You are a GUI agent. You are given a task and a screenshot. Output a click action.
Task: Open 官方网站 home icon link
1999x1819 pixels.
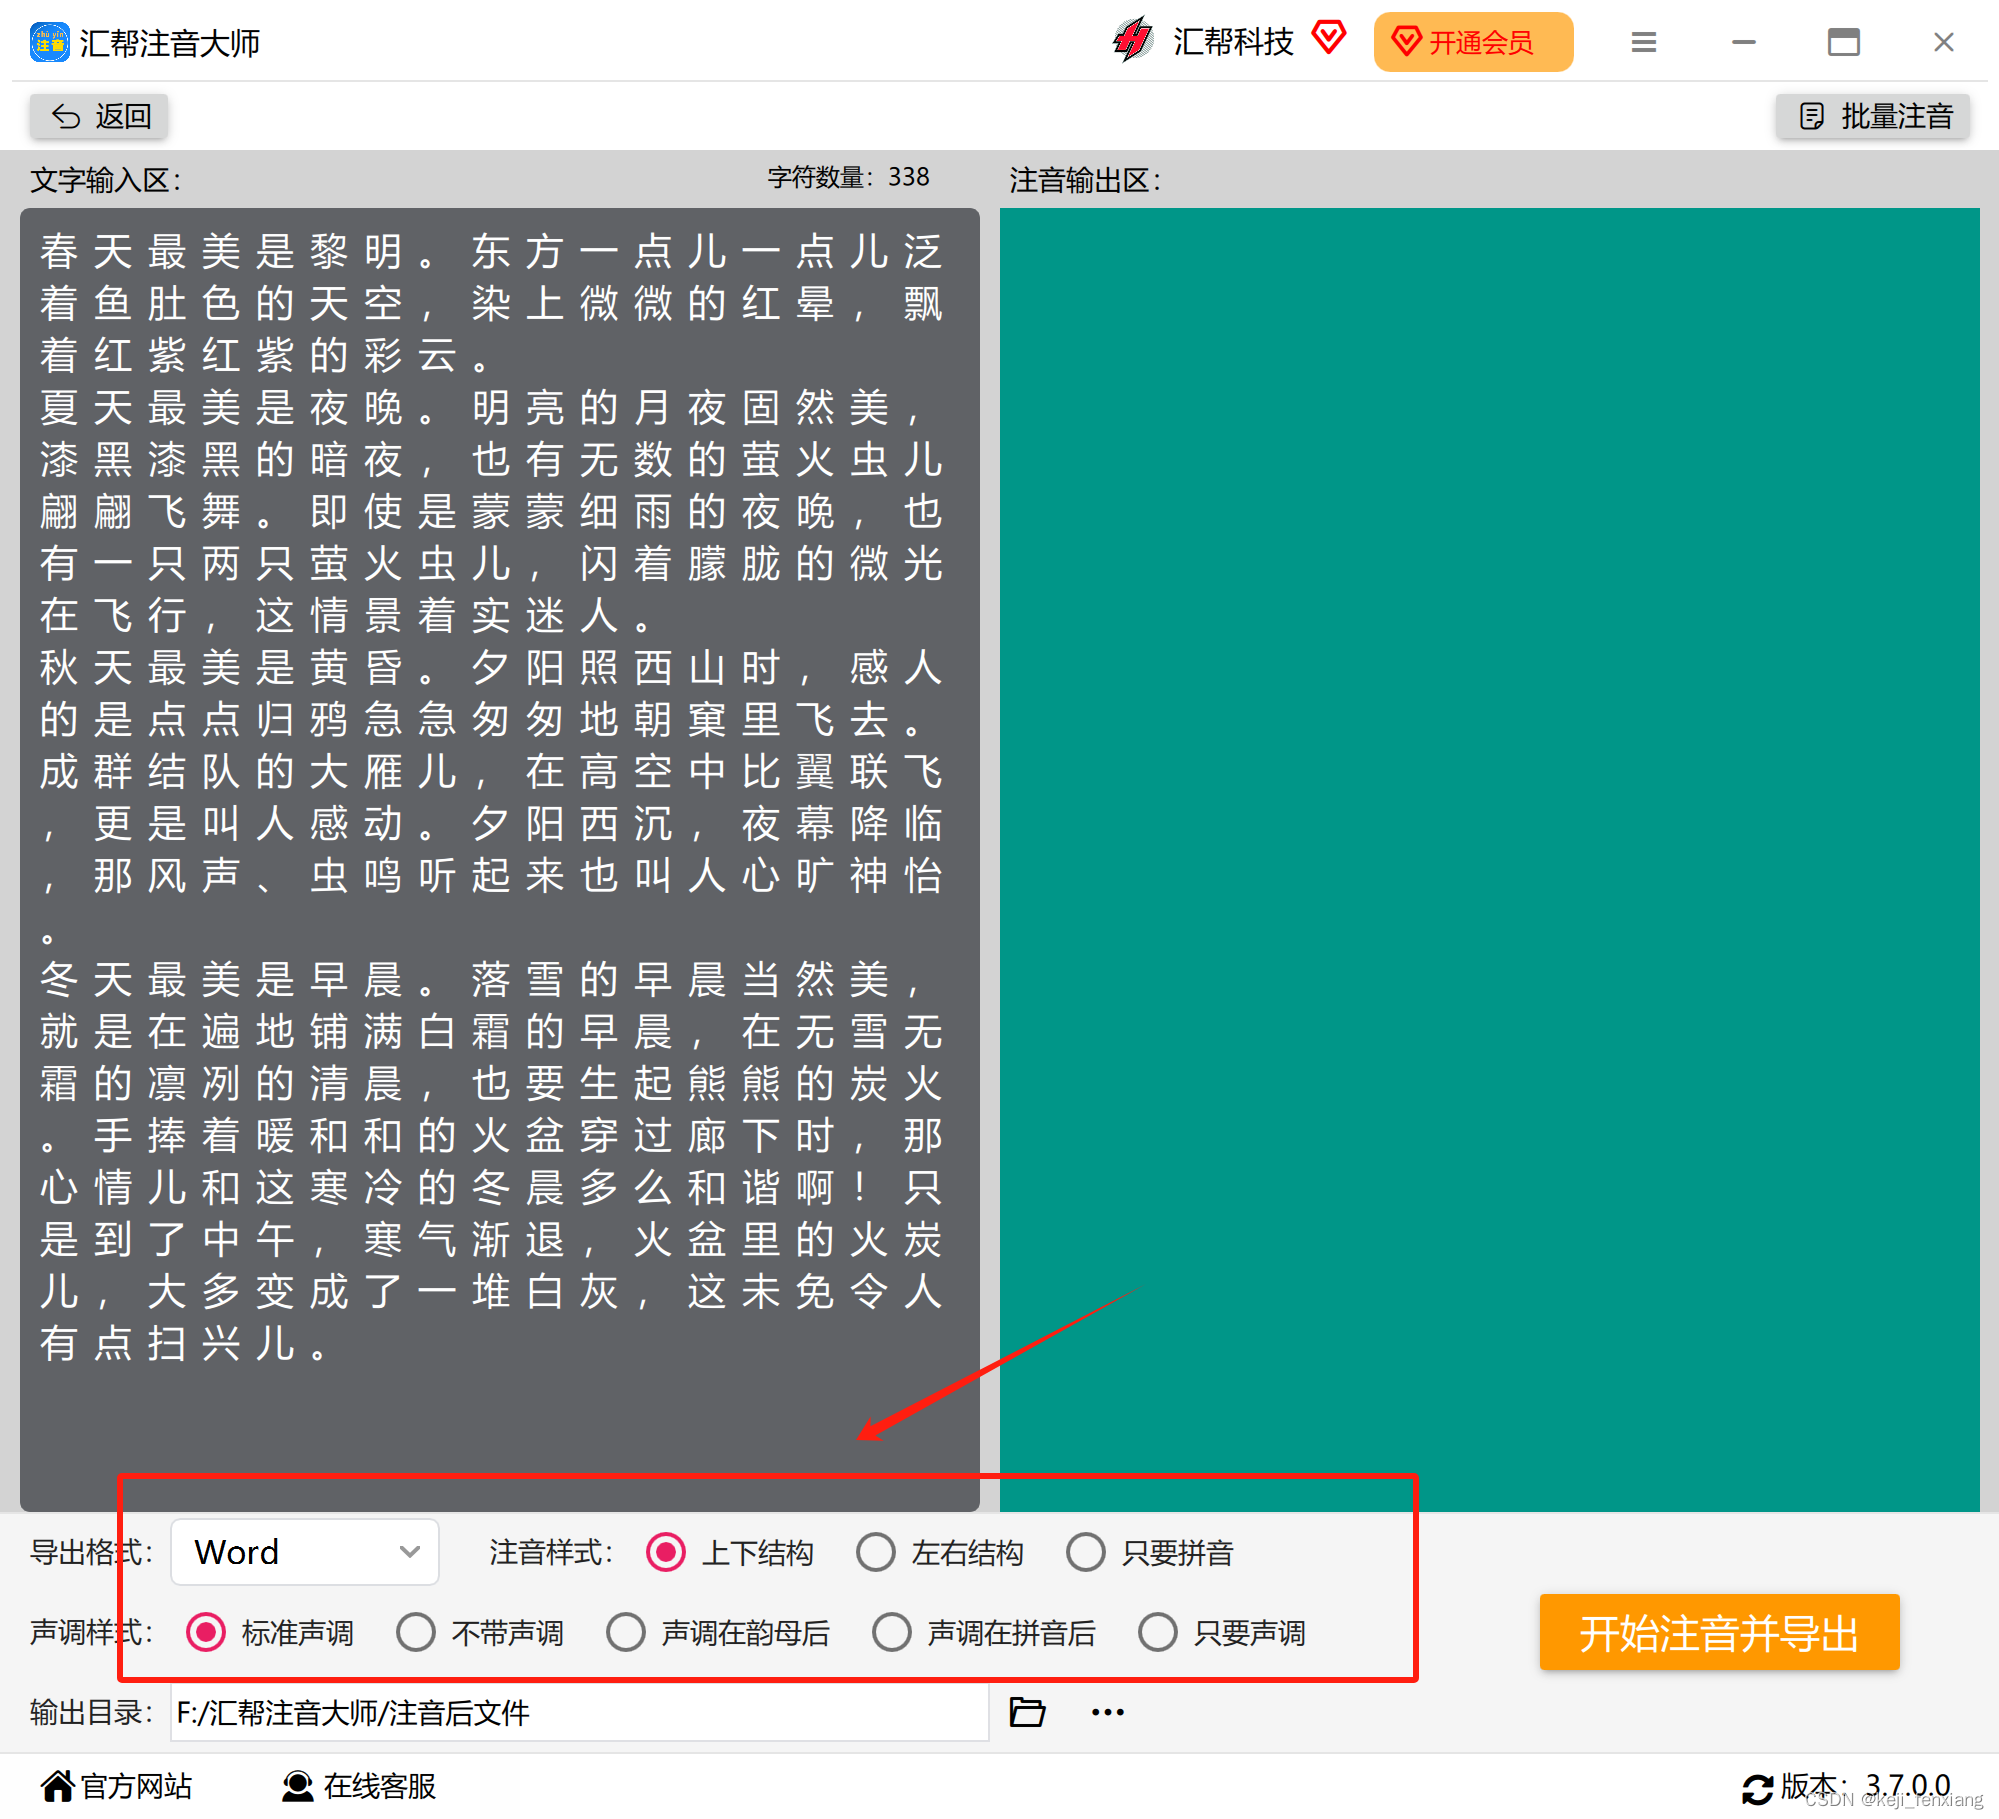116,1785
